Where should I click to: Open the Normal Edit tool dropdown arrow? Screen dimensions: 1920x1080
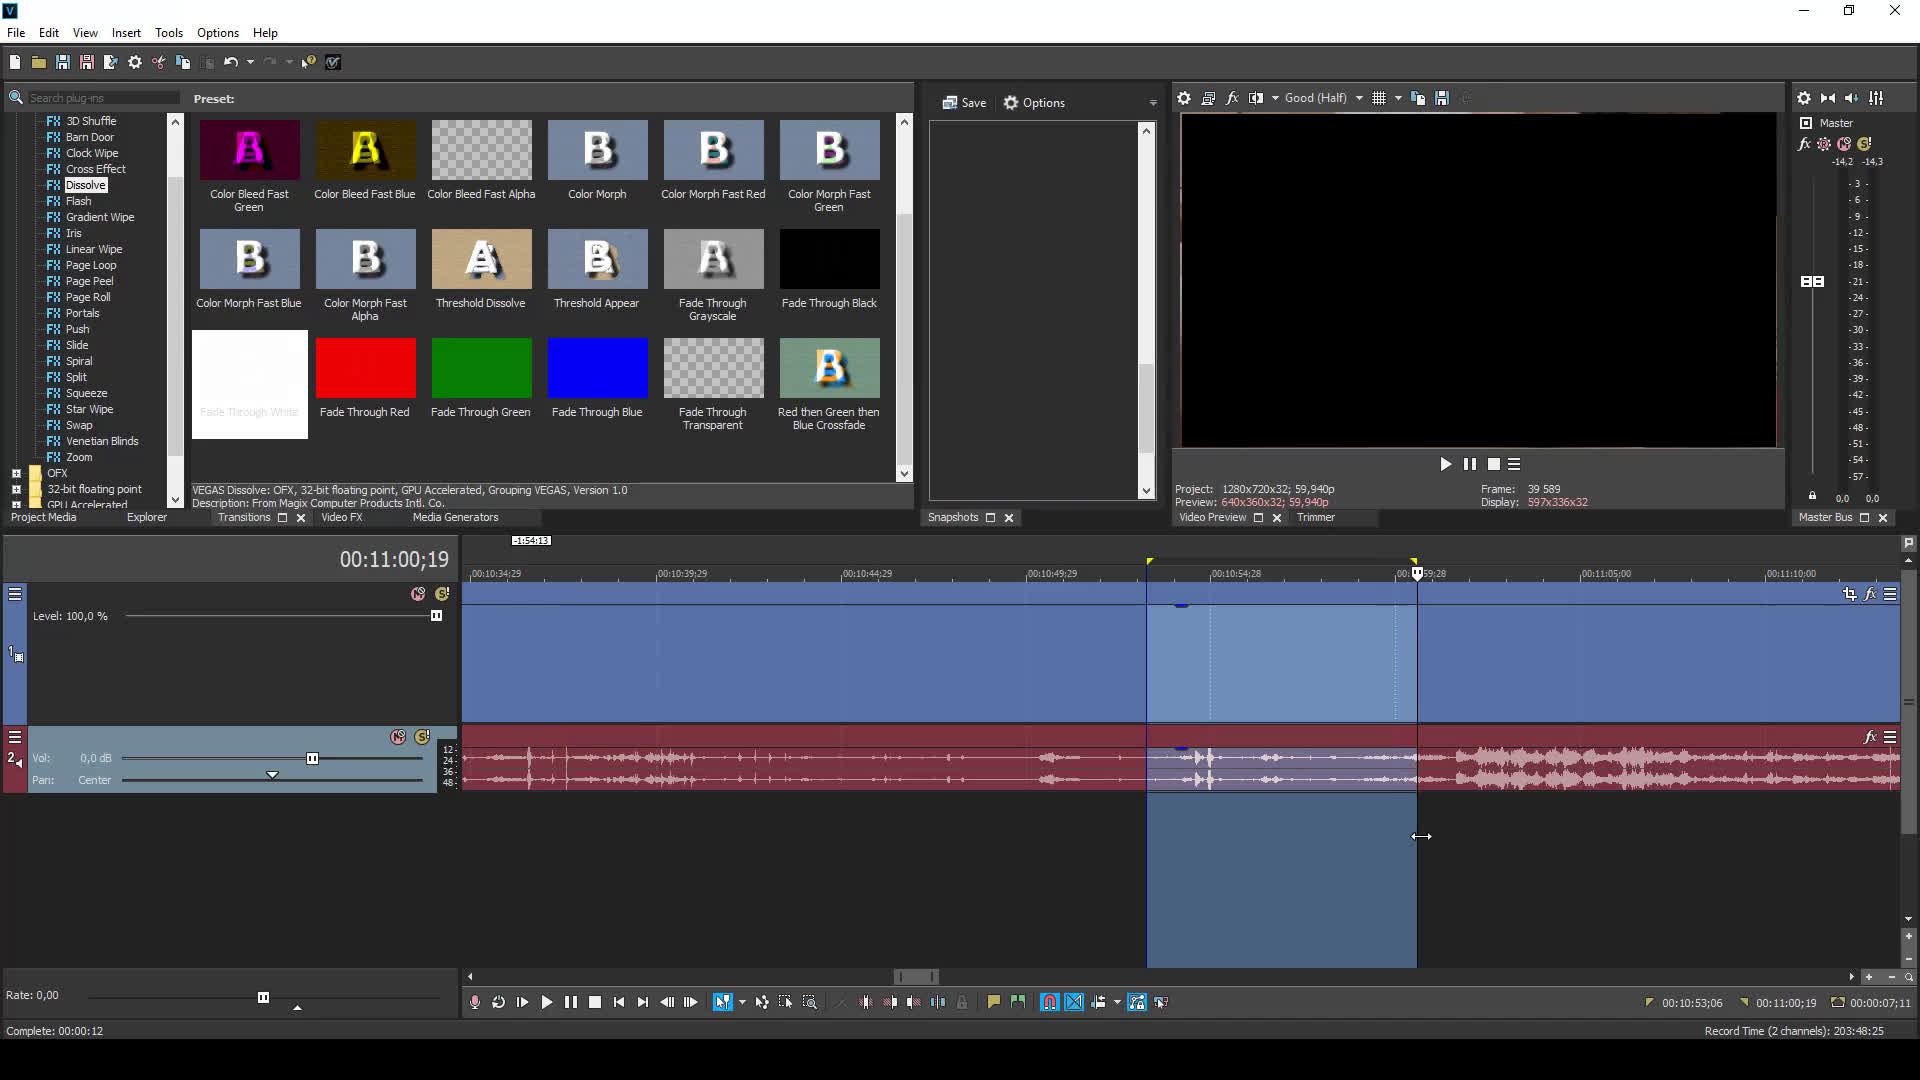pyautogui.click(x=742, y=1002)
